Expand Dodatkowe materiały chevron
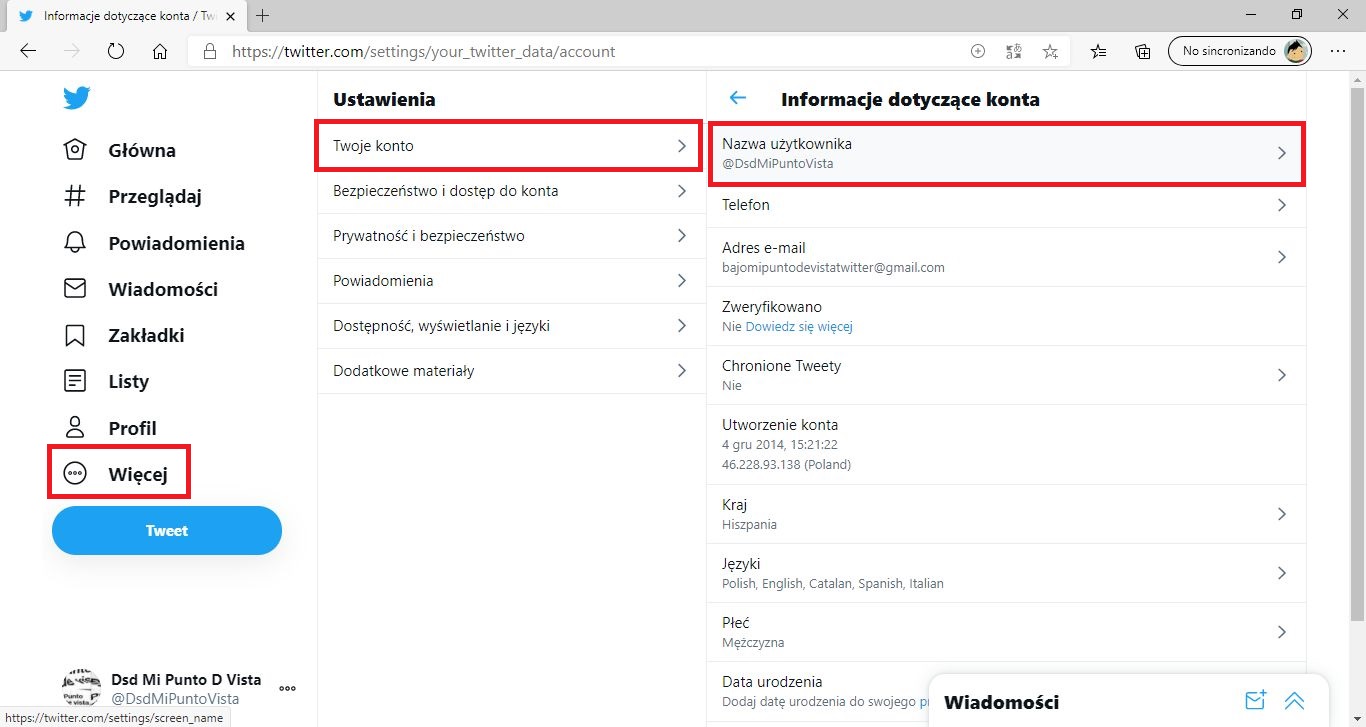Viewport: 1366px width, 727px height. coord(682,371)
